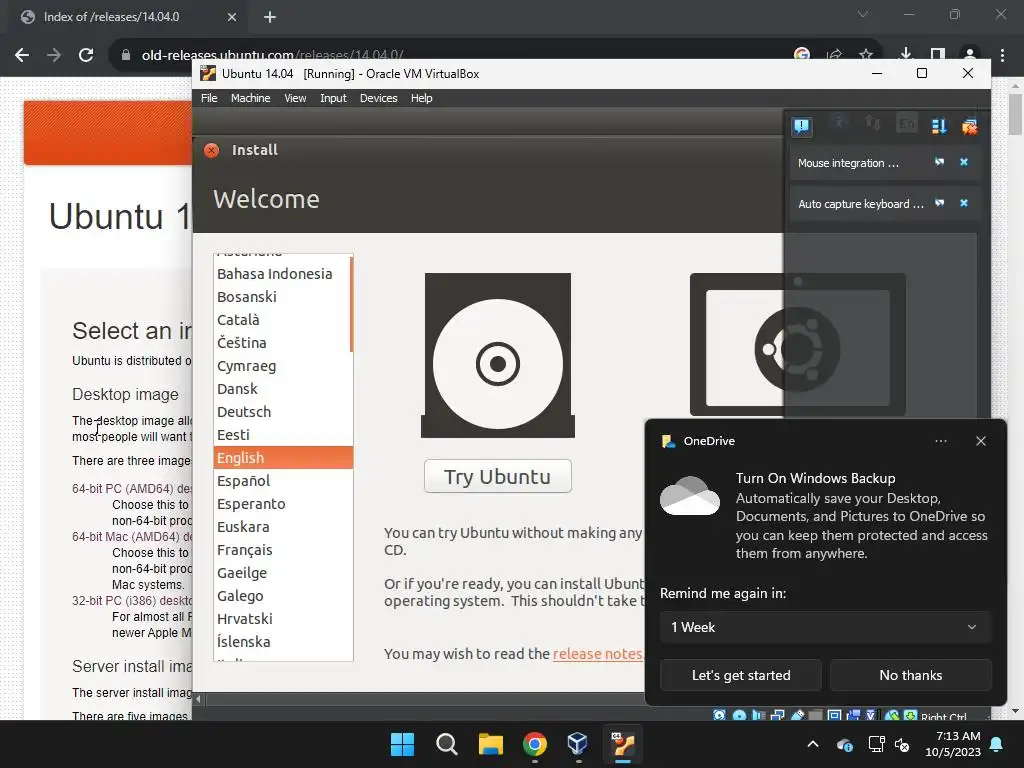Open the muted volume tray icon
Image resolution: width=1024 pixels, height=768 pixels.
[903, 744]
